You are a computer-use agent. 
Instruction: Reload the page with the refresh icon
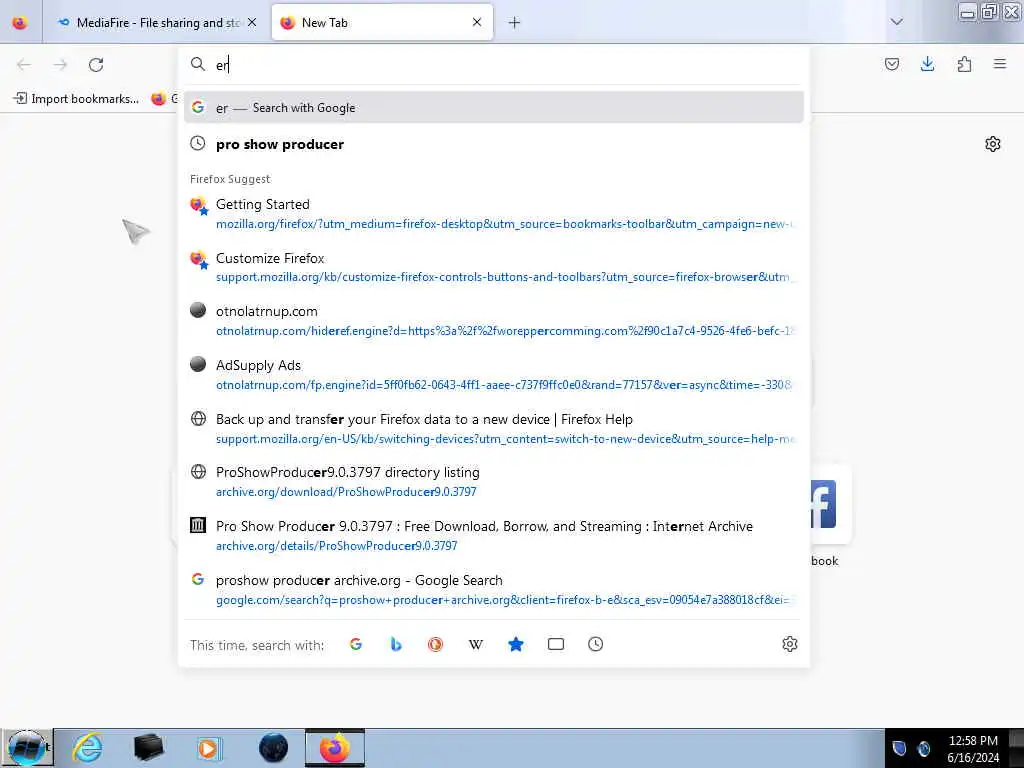[96, 65]
